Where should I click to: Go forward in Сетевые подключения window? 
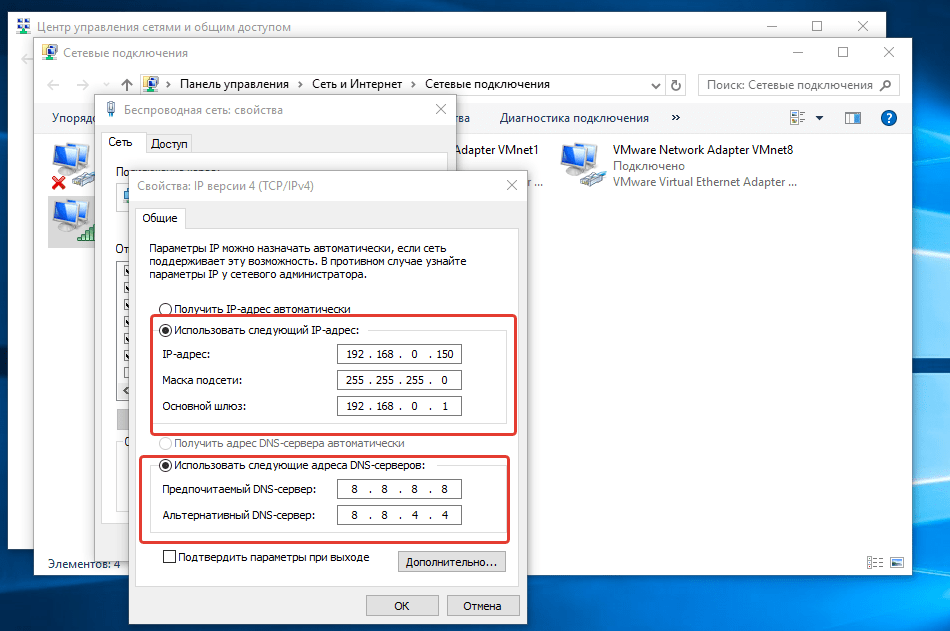[x=82, y=85]
